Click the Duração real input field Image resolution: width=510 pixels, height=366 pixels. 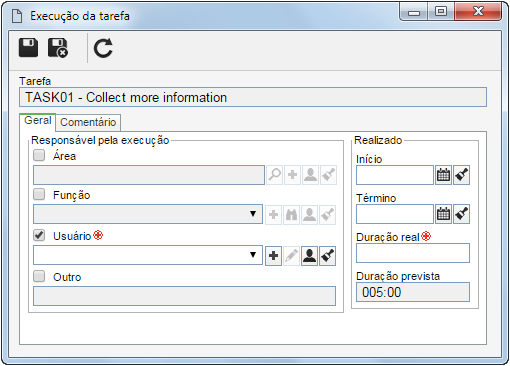pyautogui.click(x=413, y=253)
